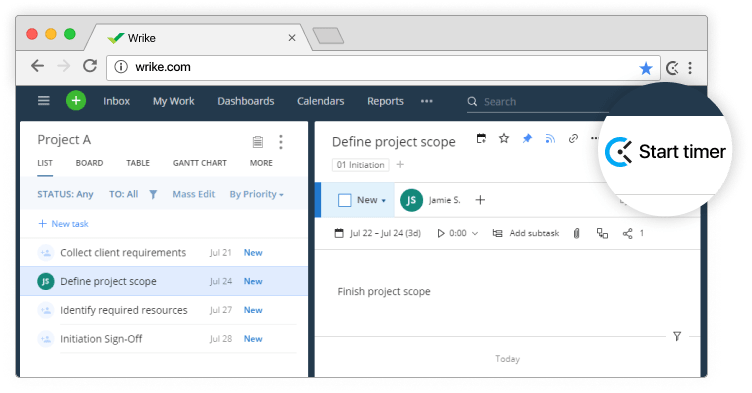The height and width of the screenshot is (393, 752).
Task: Click the share icon with count 1
Action: [x=627, y=234]
